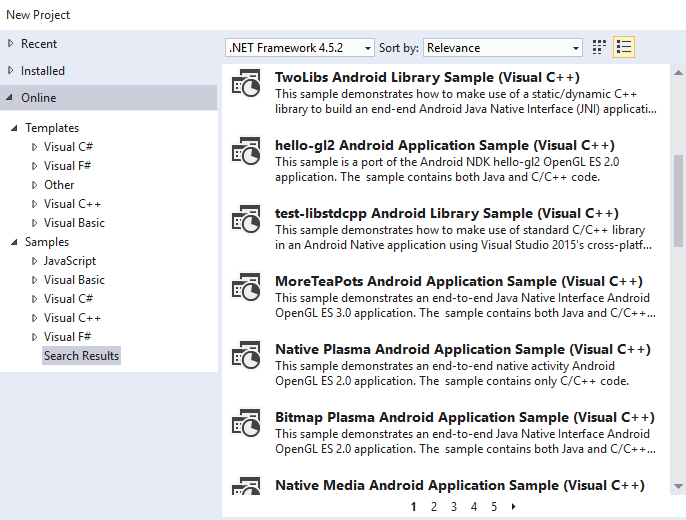
Task: Click the Native Plasma sample icon
Action: pos(246,358)
